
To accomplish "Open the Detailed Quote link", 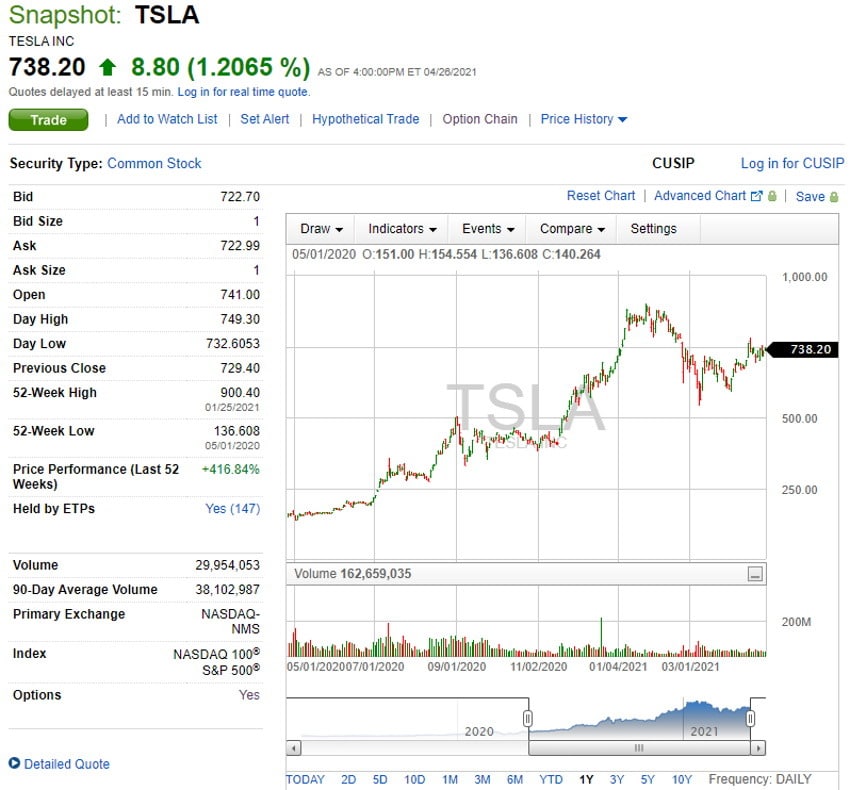I will 67,764.
